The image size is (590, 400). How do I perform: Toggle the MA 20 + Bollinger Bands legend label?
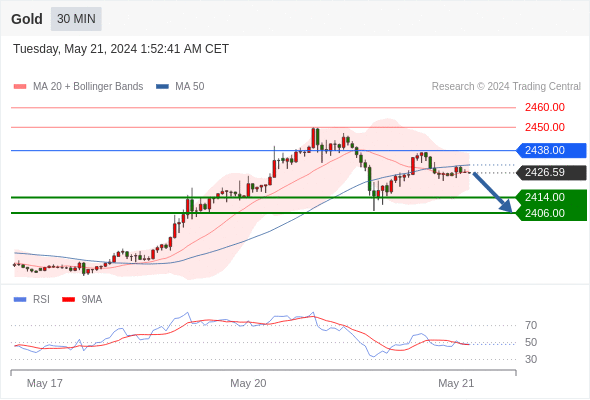pos(88,87)
